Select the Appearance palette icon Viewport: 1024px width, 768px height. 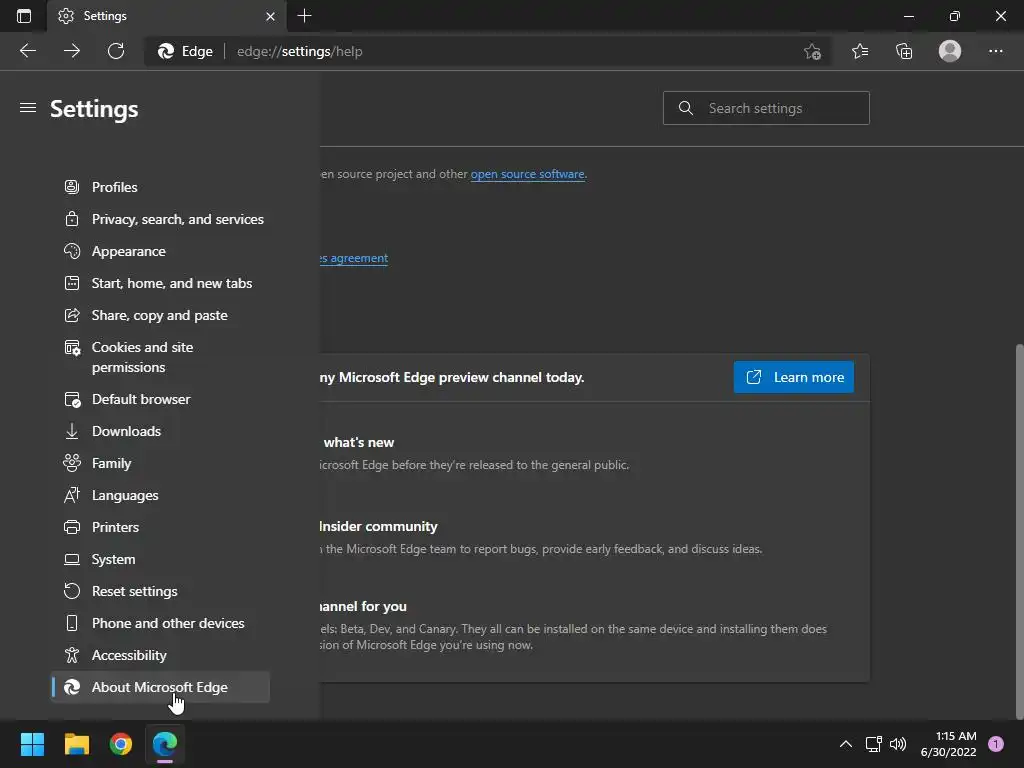point(72,251)
